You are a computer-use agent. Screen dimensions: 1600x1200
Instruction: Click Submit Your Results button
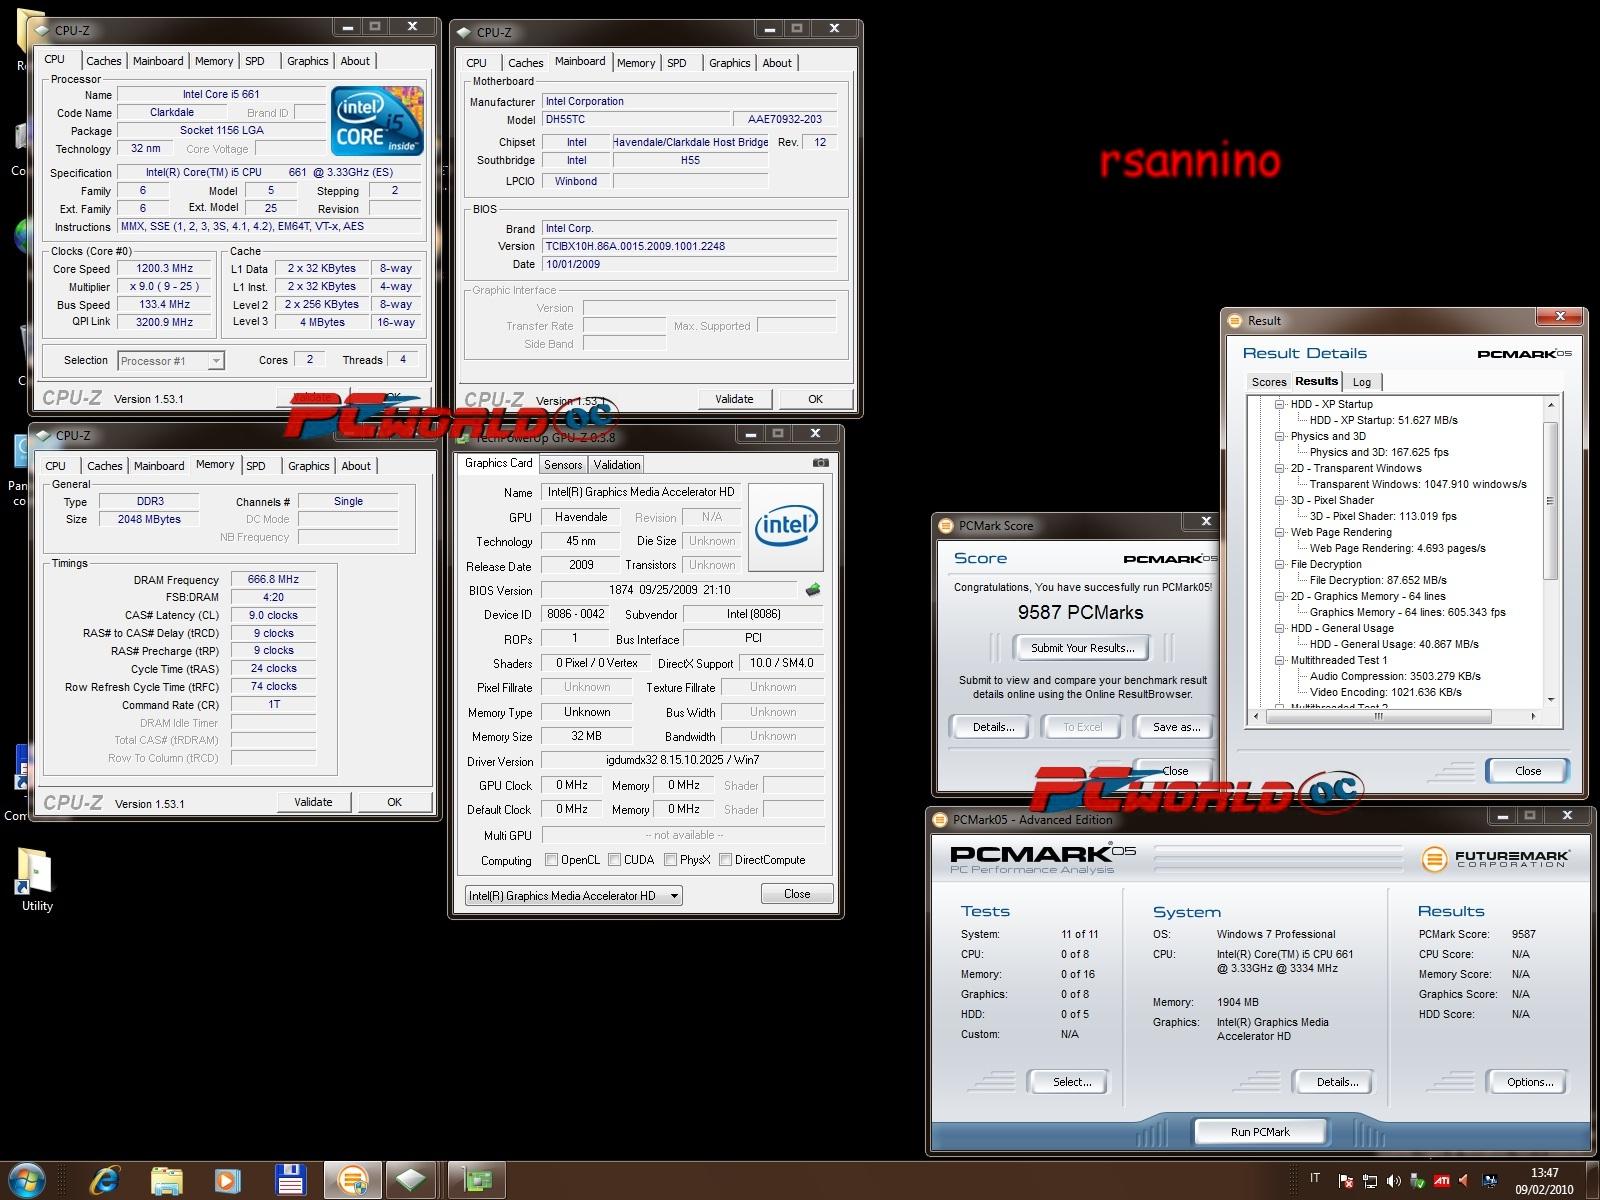point(1083,648)
